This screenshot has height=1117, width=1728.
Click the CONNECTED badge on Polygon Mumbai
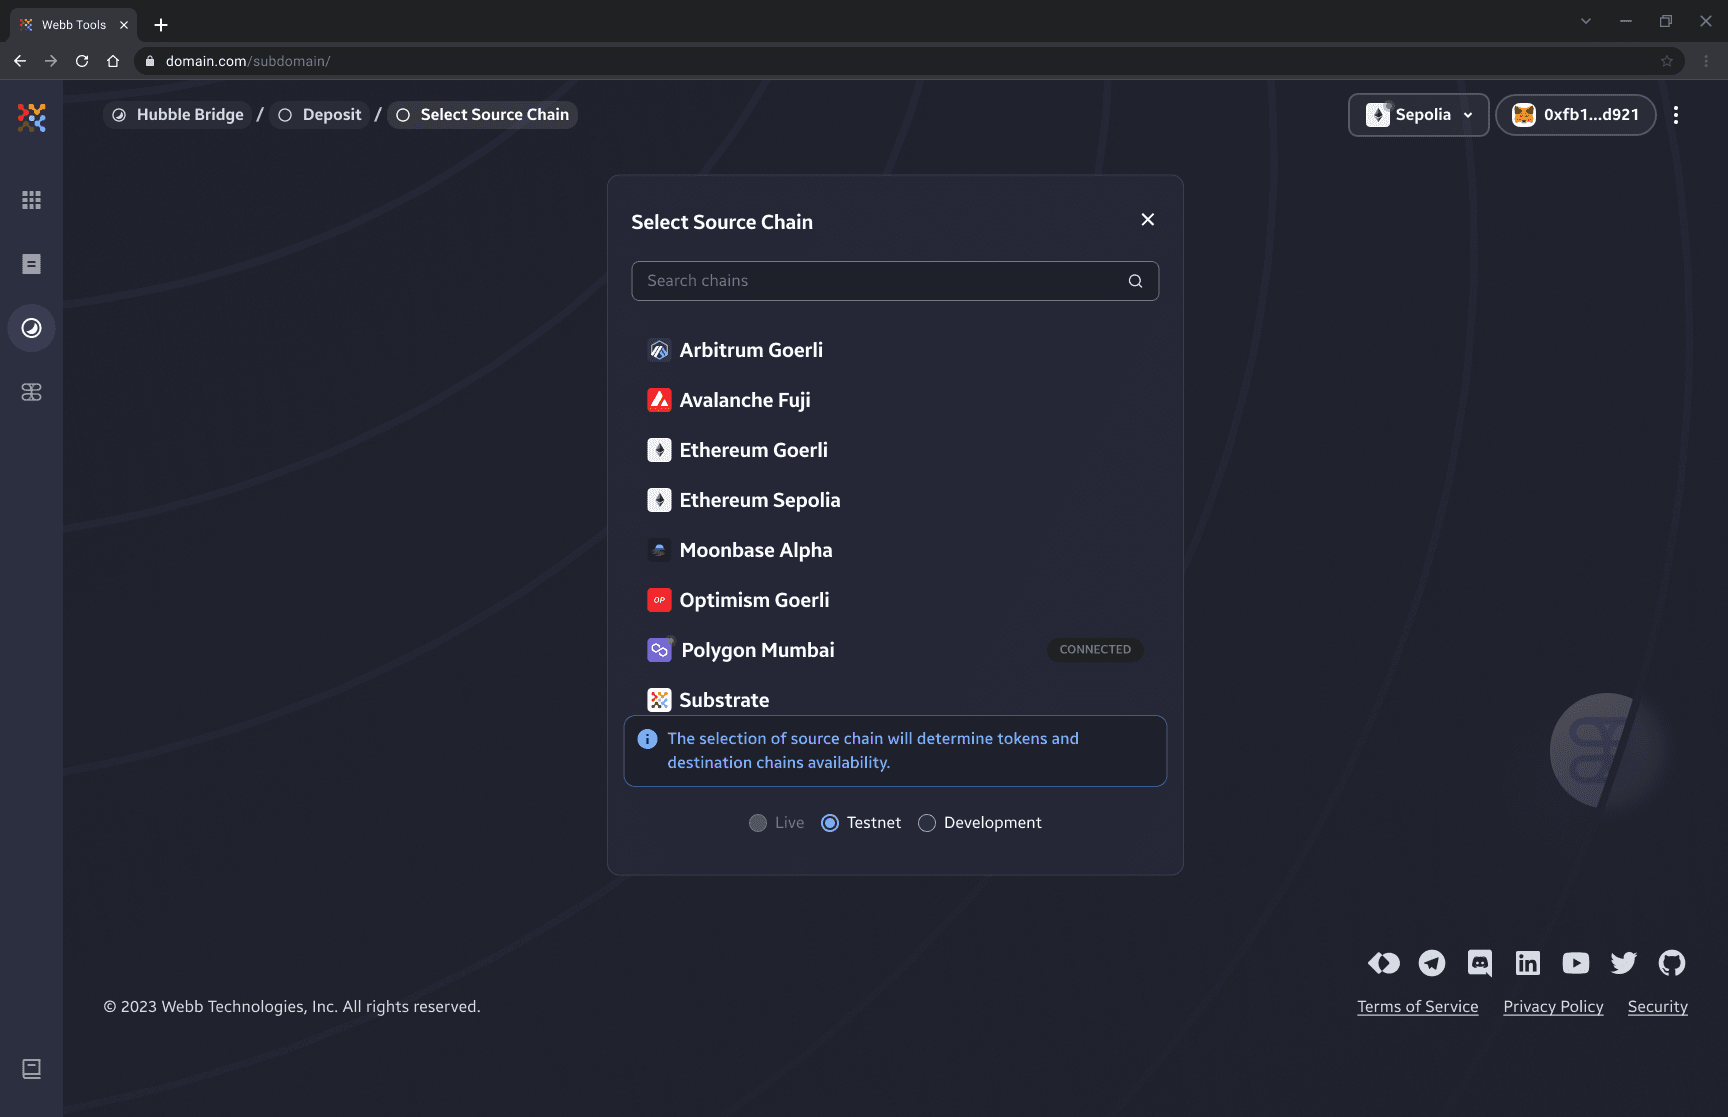(1095, 650)
